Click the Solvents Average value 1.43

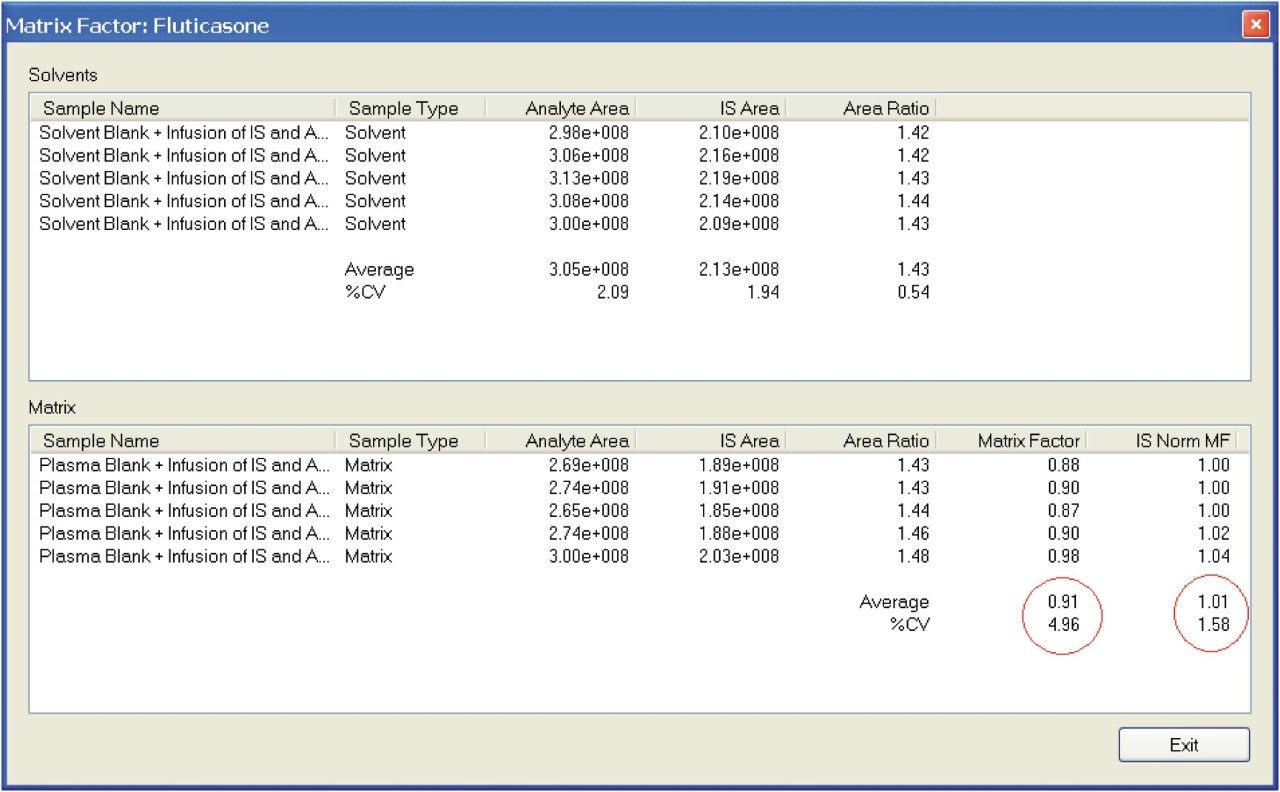coord(916,269)
